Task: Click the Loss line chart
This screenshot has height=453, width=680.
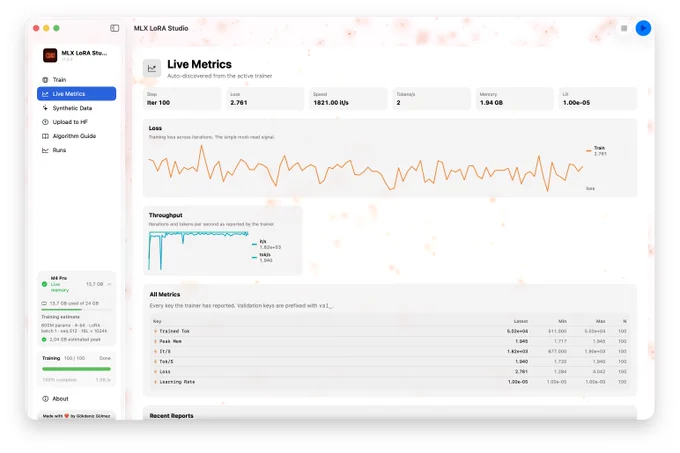Action: point(366,168)
